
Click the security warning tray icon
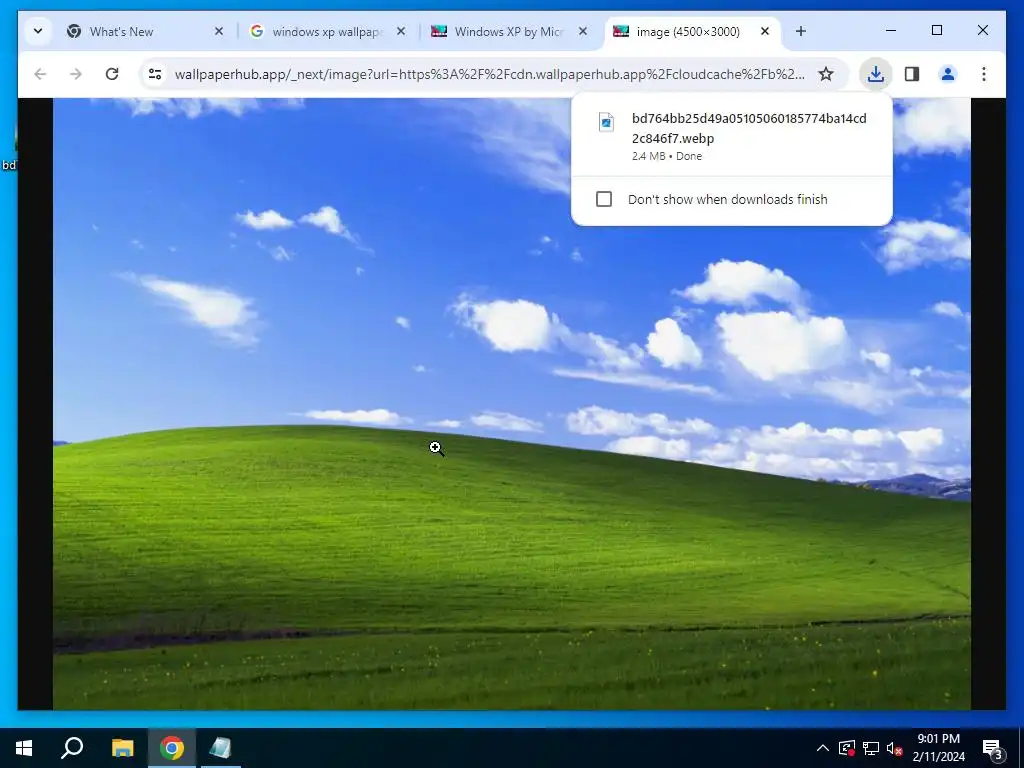[x=847, y=748]
